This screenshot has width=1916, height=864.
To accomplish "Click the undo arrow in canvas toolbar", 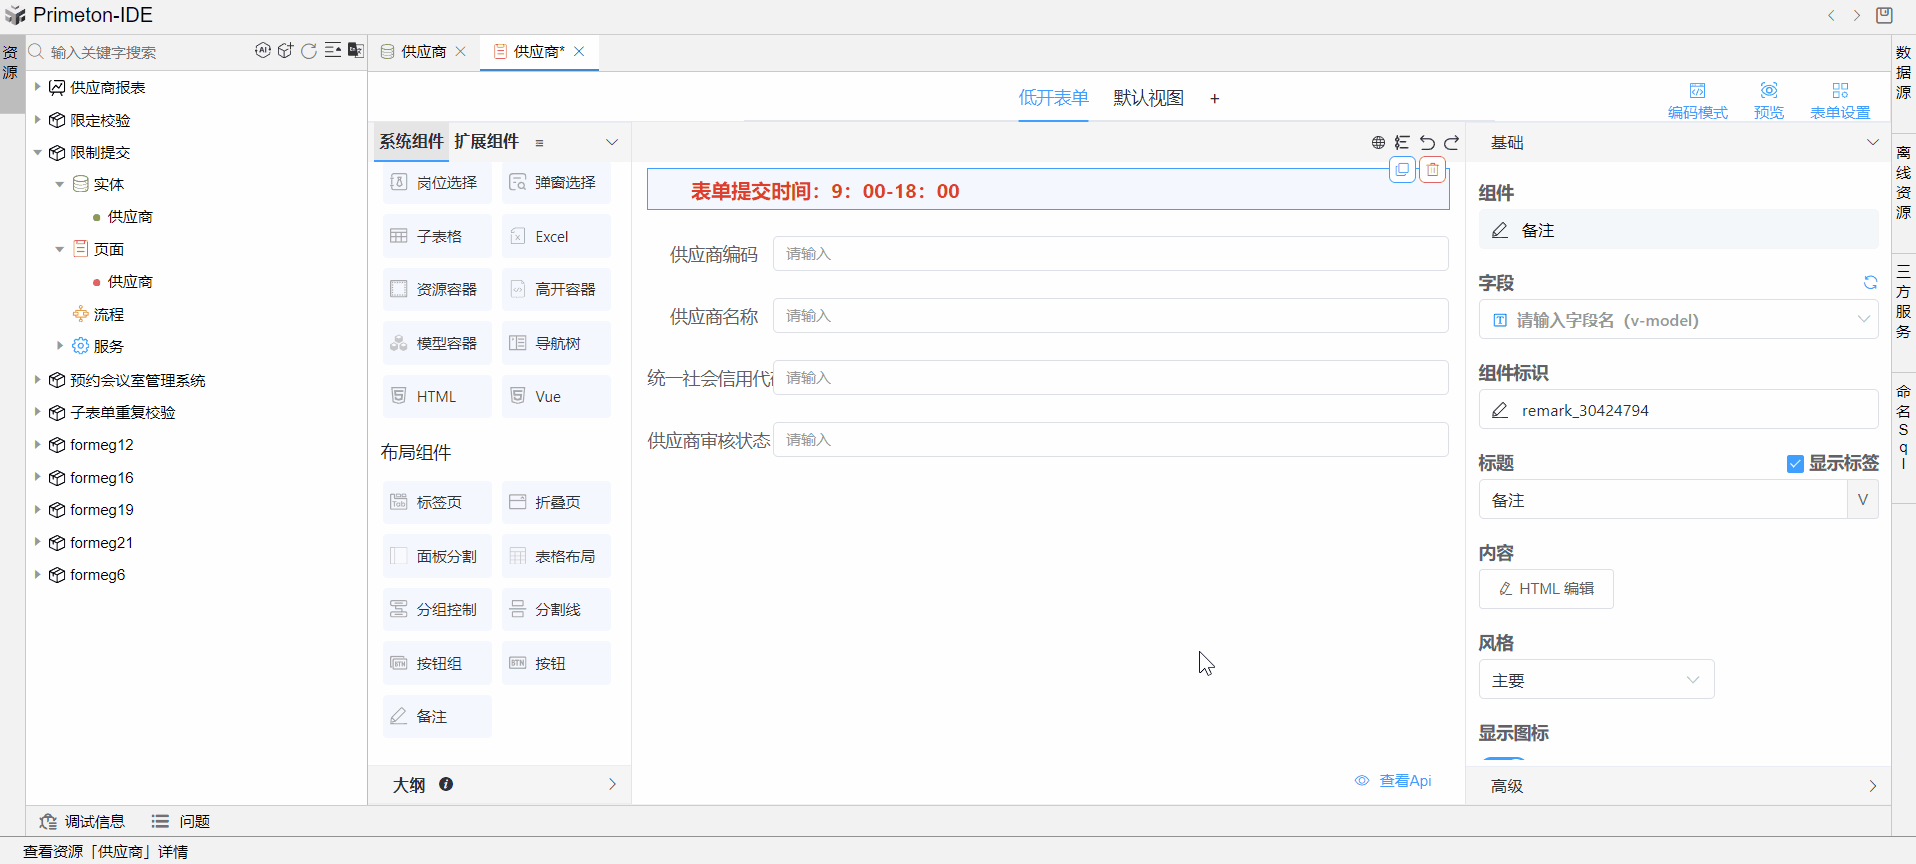I will pyautogui.click(x=1427, y=143).
